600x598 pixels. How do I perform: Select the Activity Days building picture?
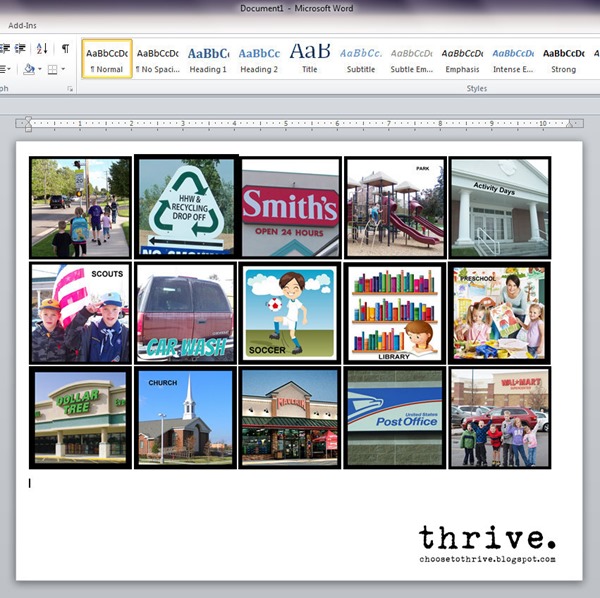pos(500,208)
